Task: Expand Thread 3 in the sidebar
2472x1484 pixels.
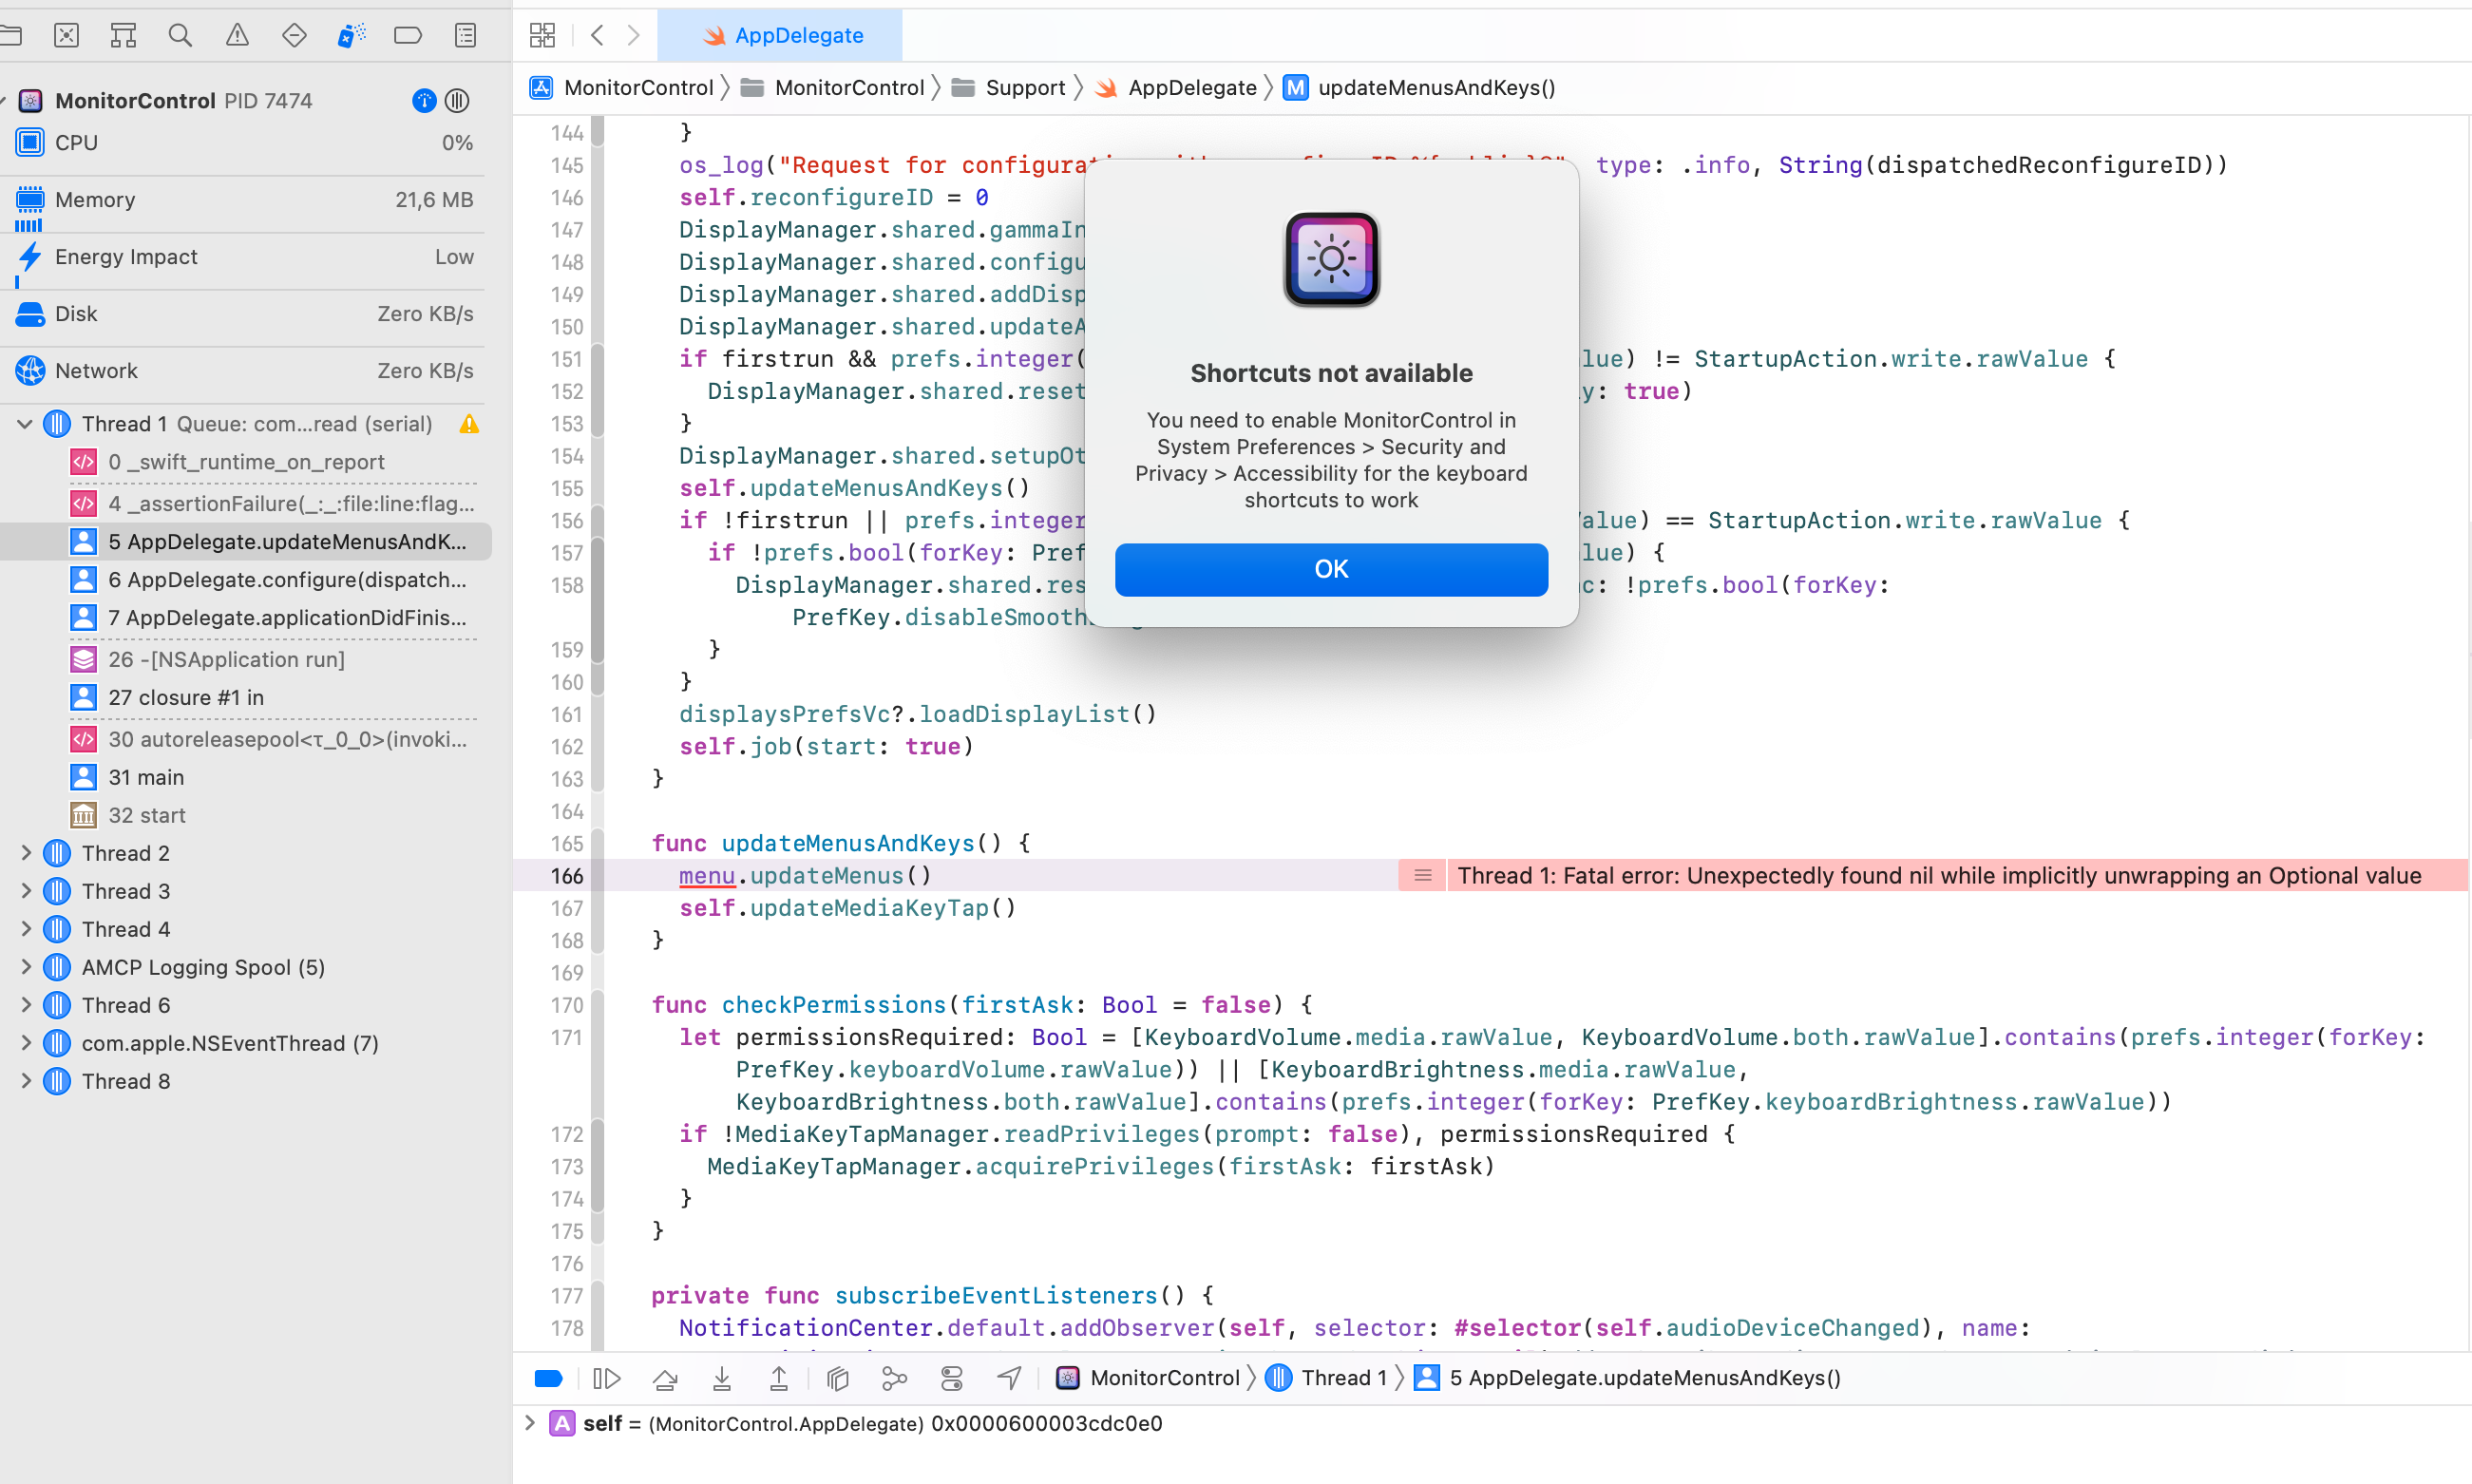Action: coord(26,891)
